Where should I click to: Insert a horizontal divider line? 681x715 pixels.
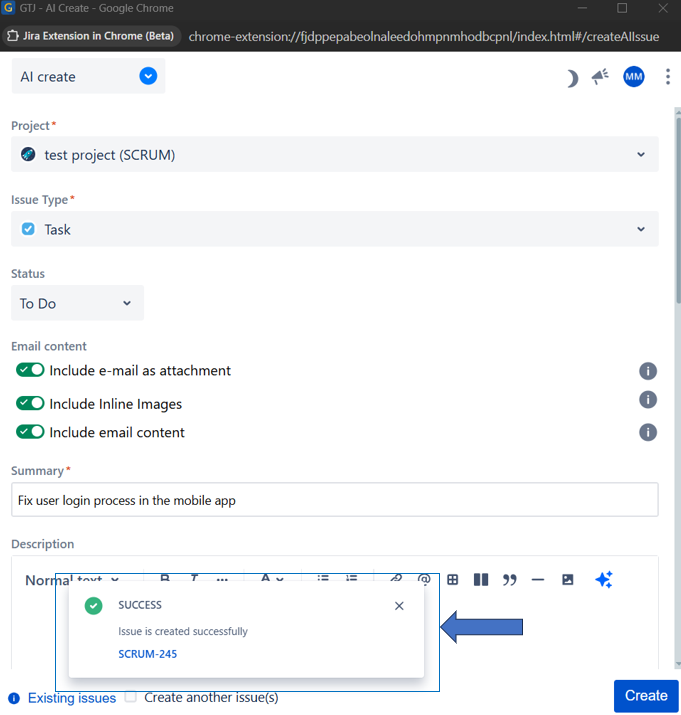[538, 580]
